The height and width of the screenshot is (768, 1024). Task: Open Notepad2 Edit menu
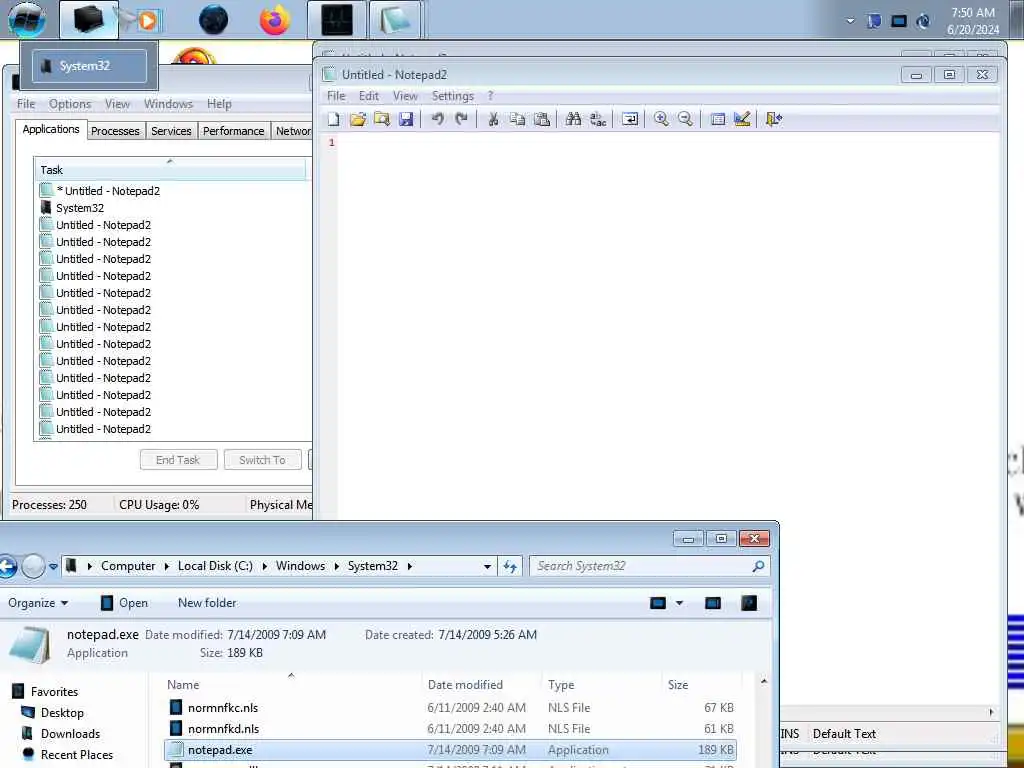coord(368,96)
